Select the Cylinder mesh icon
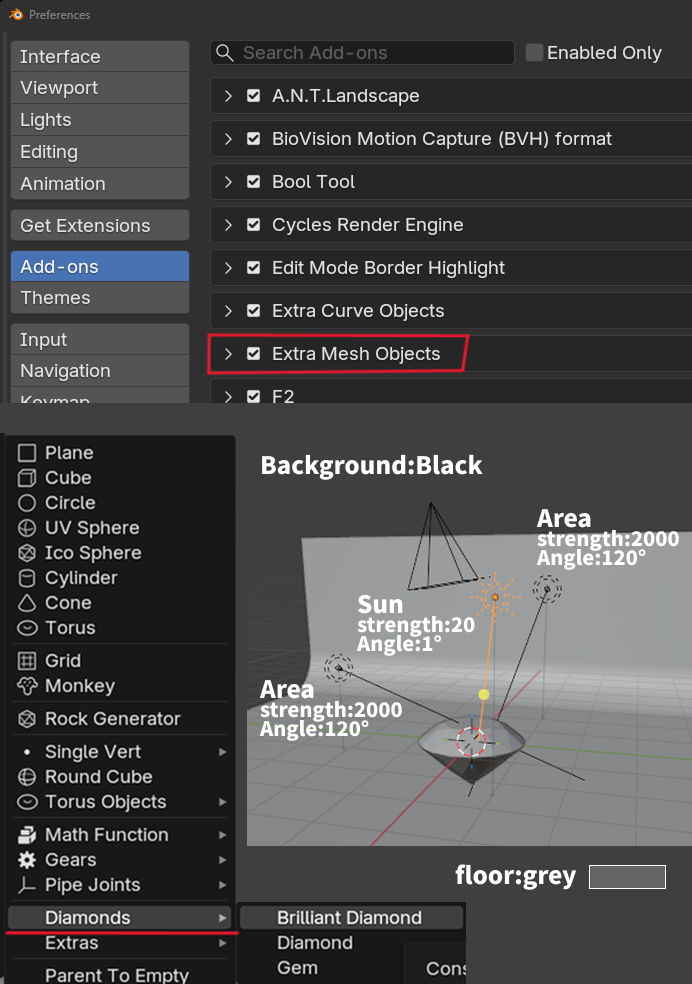The image size is (692, 984). pyautogui.click(x=27, y=578)
